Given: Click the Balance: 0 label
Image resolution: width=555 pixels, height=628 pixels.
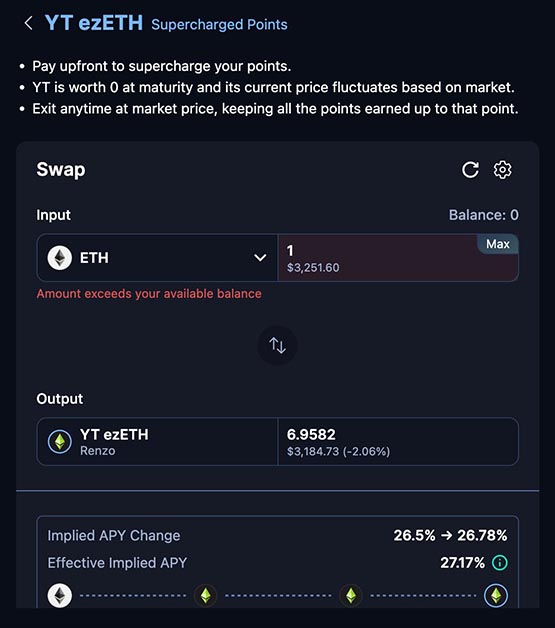Looking at the screenshot, I should click(483, 215).
